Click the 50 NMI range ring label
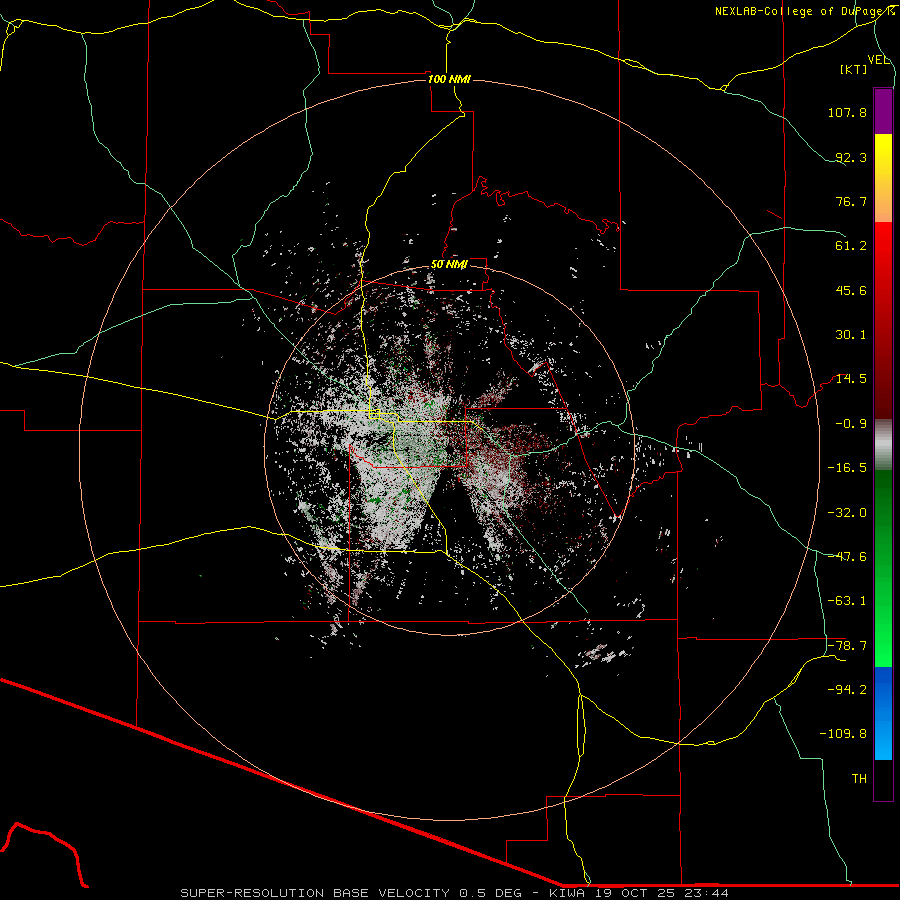This screenshot has height=900, width=900. tap(449, 265)
